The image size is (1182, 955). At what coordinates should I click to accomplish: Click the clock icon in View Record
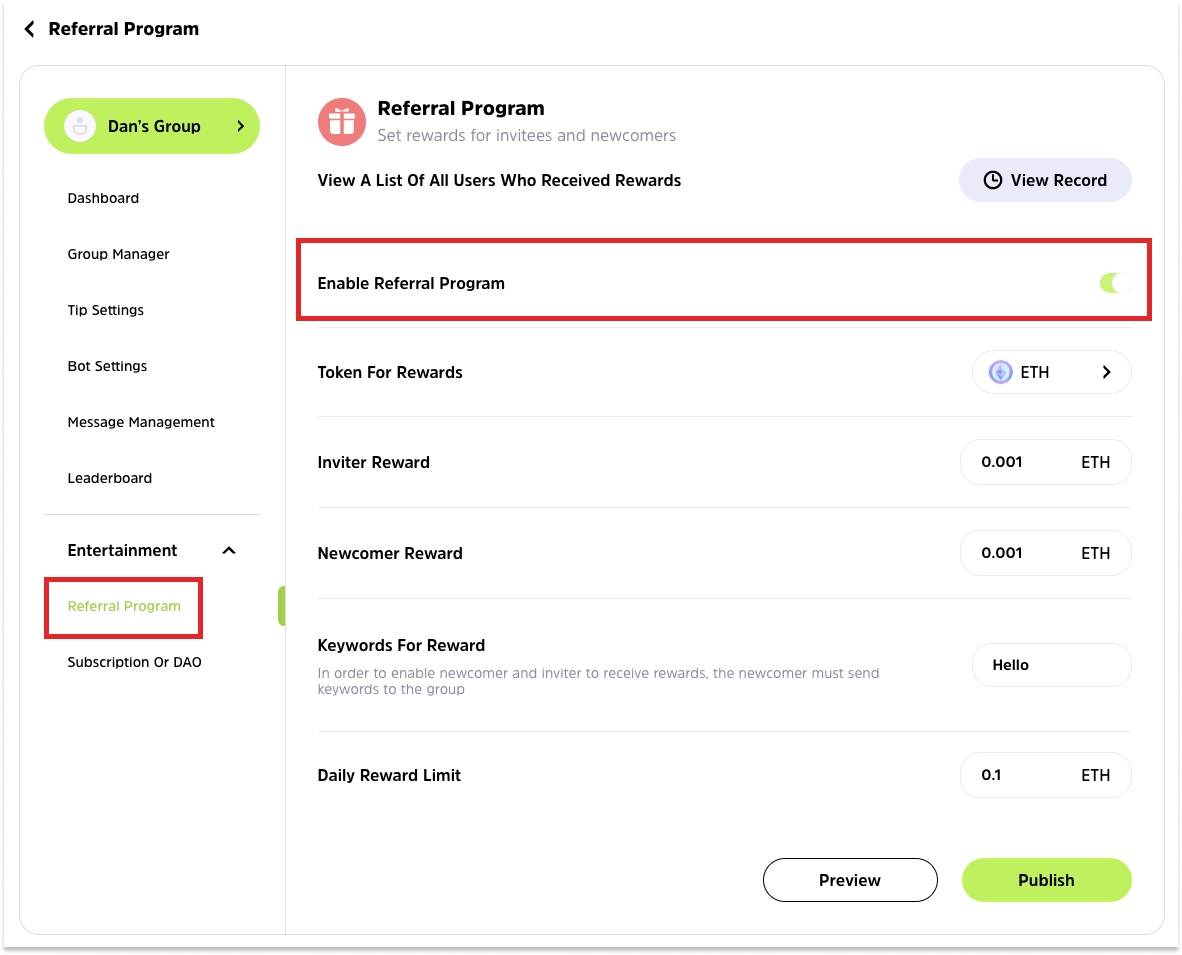pos(992,180)
